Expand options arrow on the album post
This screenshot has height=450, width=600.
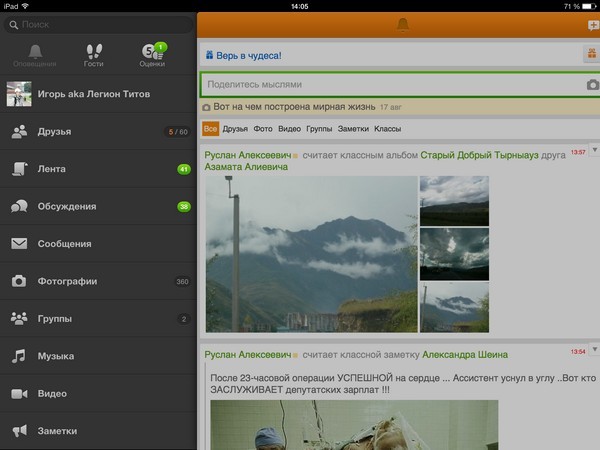pyautogui.click(x=594, y=151)
